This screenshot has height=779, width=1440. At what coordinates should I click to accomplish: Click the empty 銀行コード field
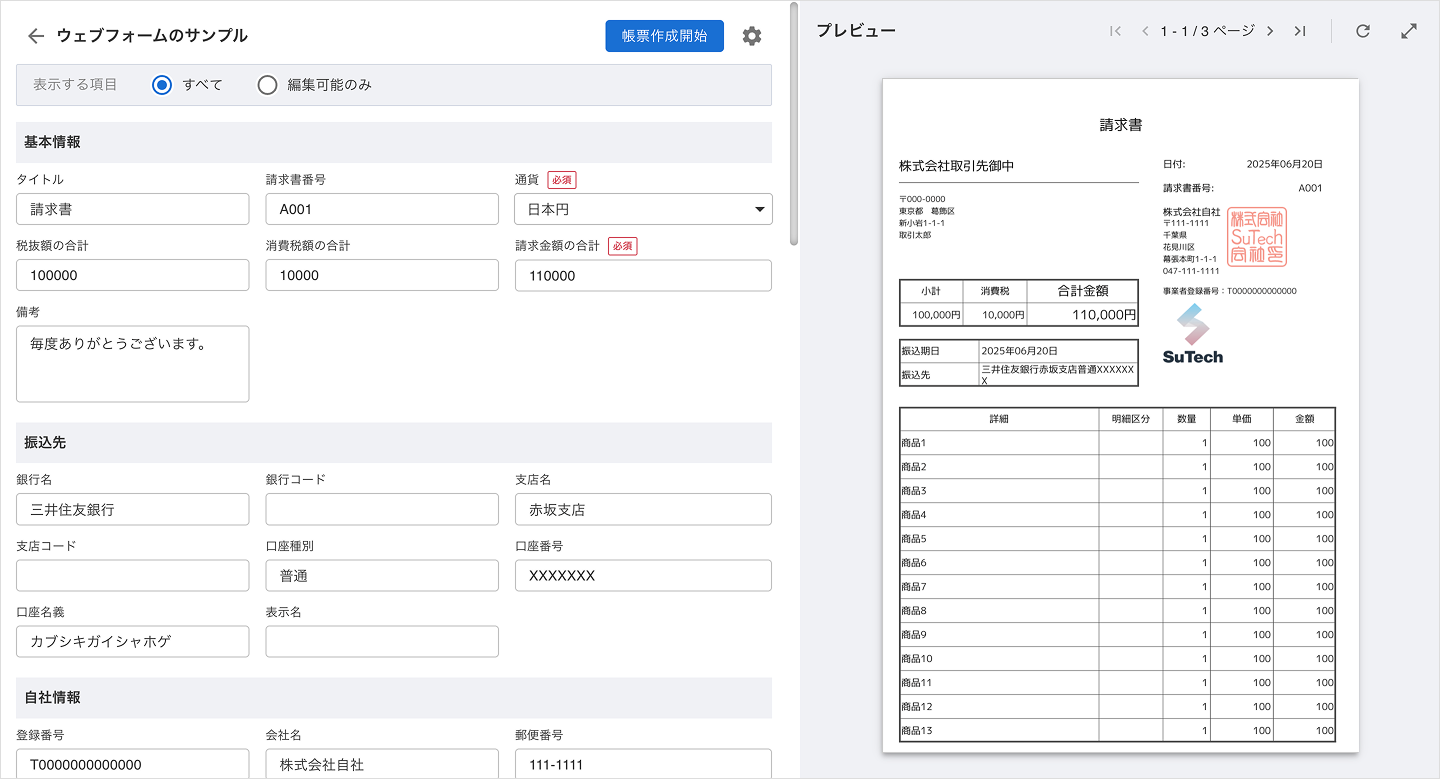(x=382, y=509)
